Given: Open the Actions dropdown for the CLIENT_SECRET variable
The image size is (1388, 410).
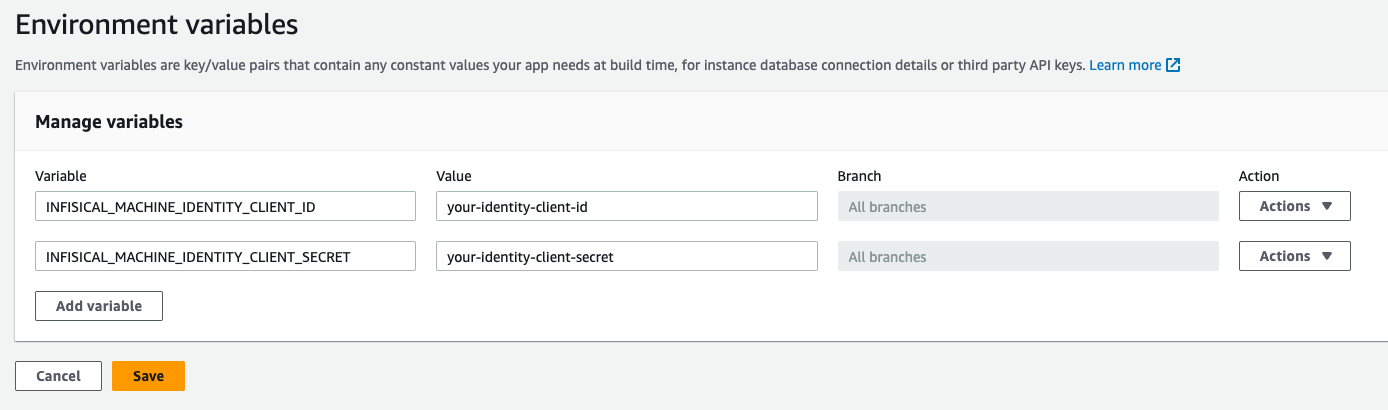Looking at the screenshot, I should click(1295, 256).
